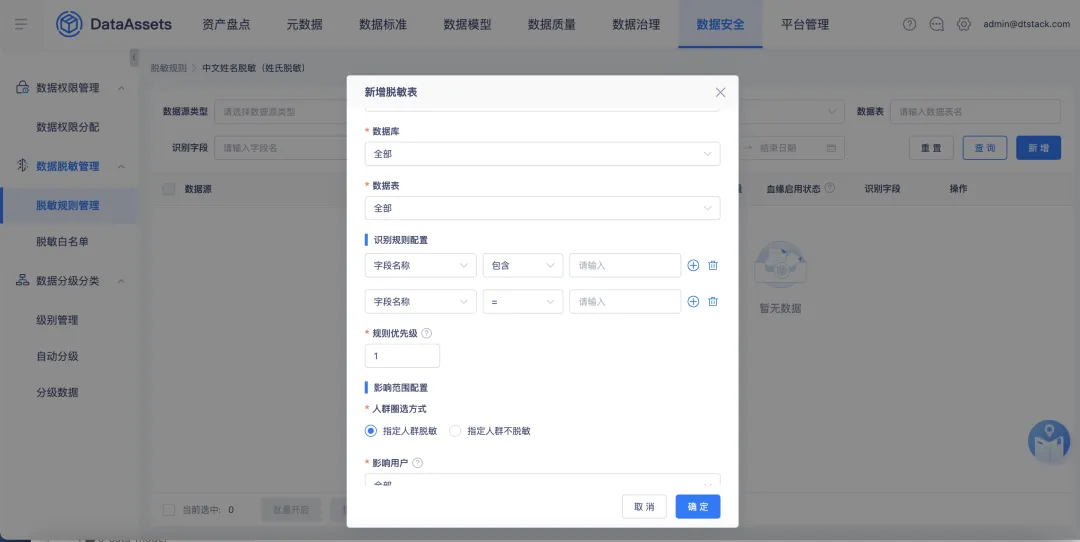Open the 资产盘点 tab

(x=226, y=24)
